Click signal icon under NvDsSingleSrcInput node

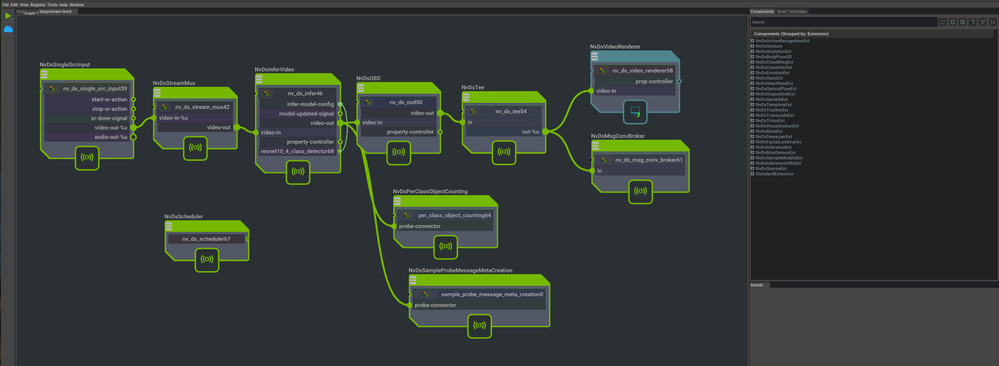(x=87, y=158)
